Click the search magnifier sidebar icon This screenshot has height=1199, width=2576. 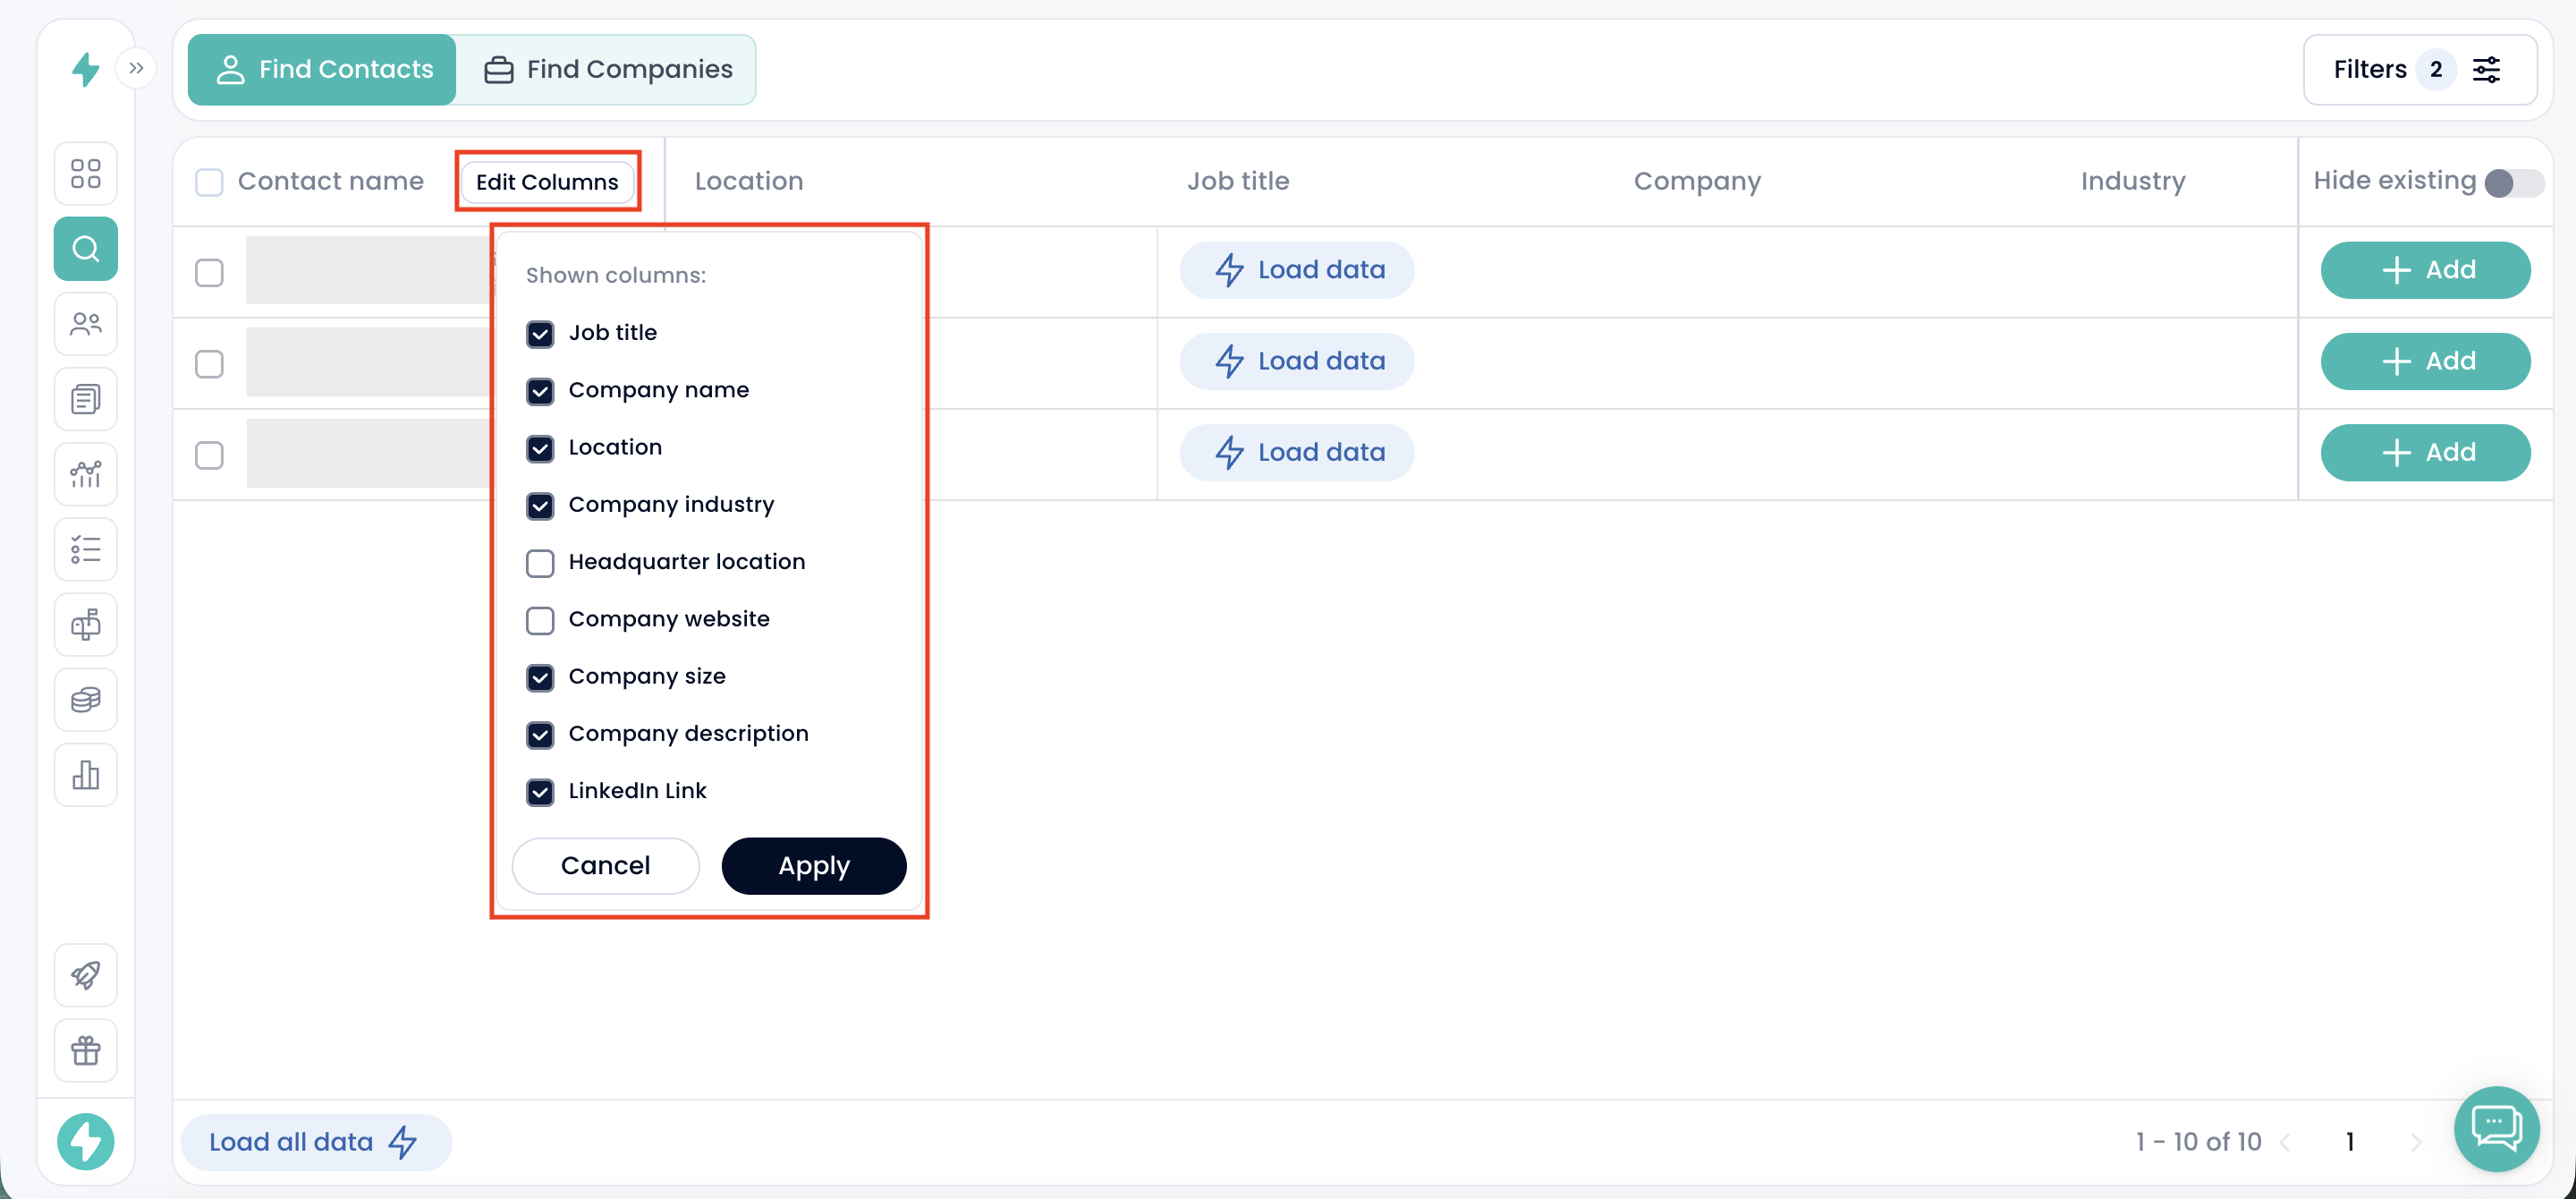(86, 248)
